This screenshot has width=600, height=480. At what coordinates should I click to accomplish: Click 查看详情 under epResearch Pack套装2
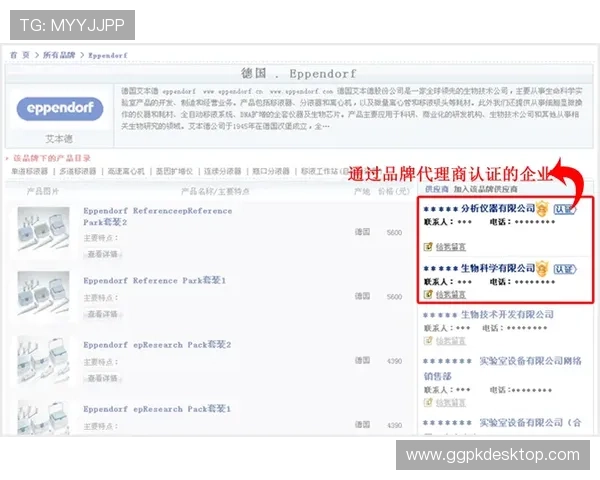click(x=102, y=378)
